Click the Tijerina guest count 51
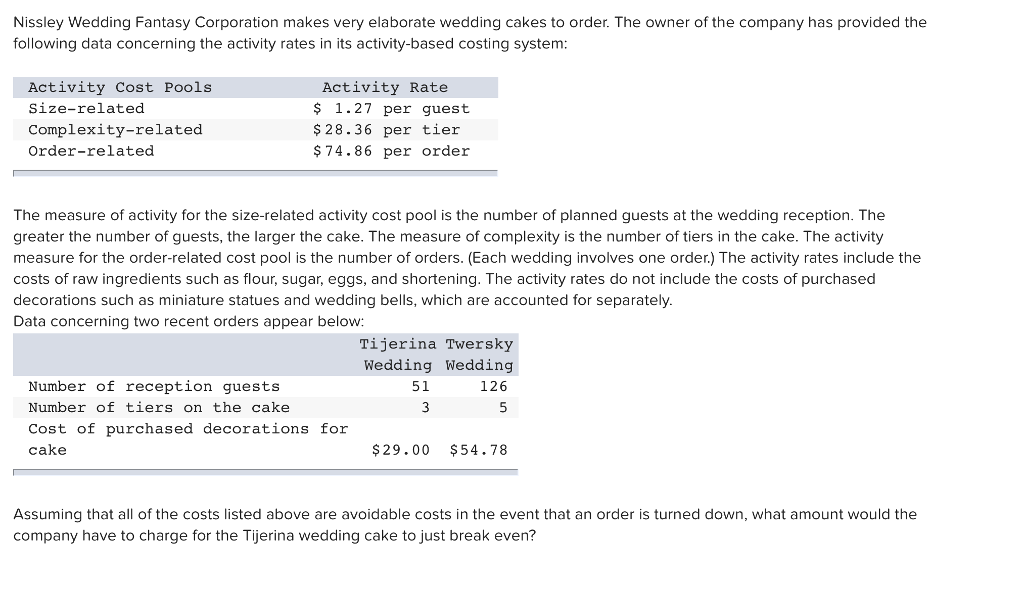This screenshot has width=1024, height=589. (421, 387)
